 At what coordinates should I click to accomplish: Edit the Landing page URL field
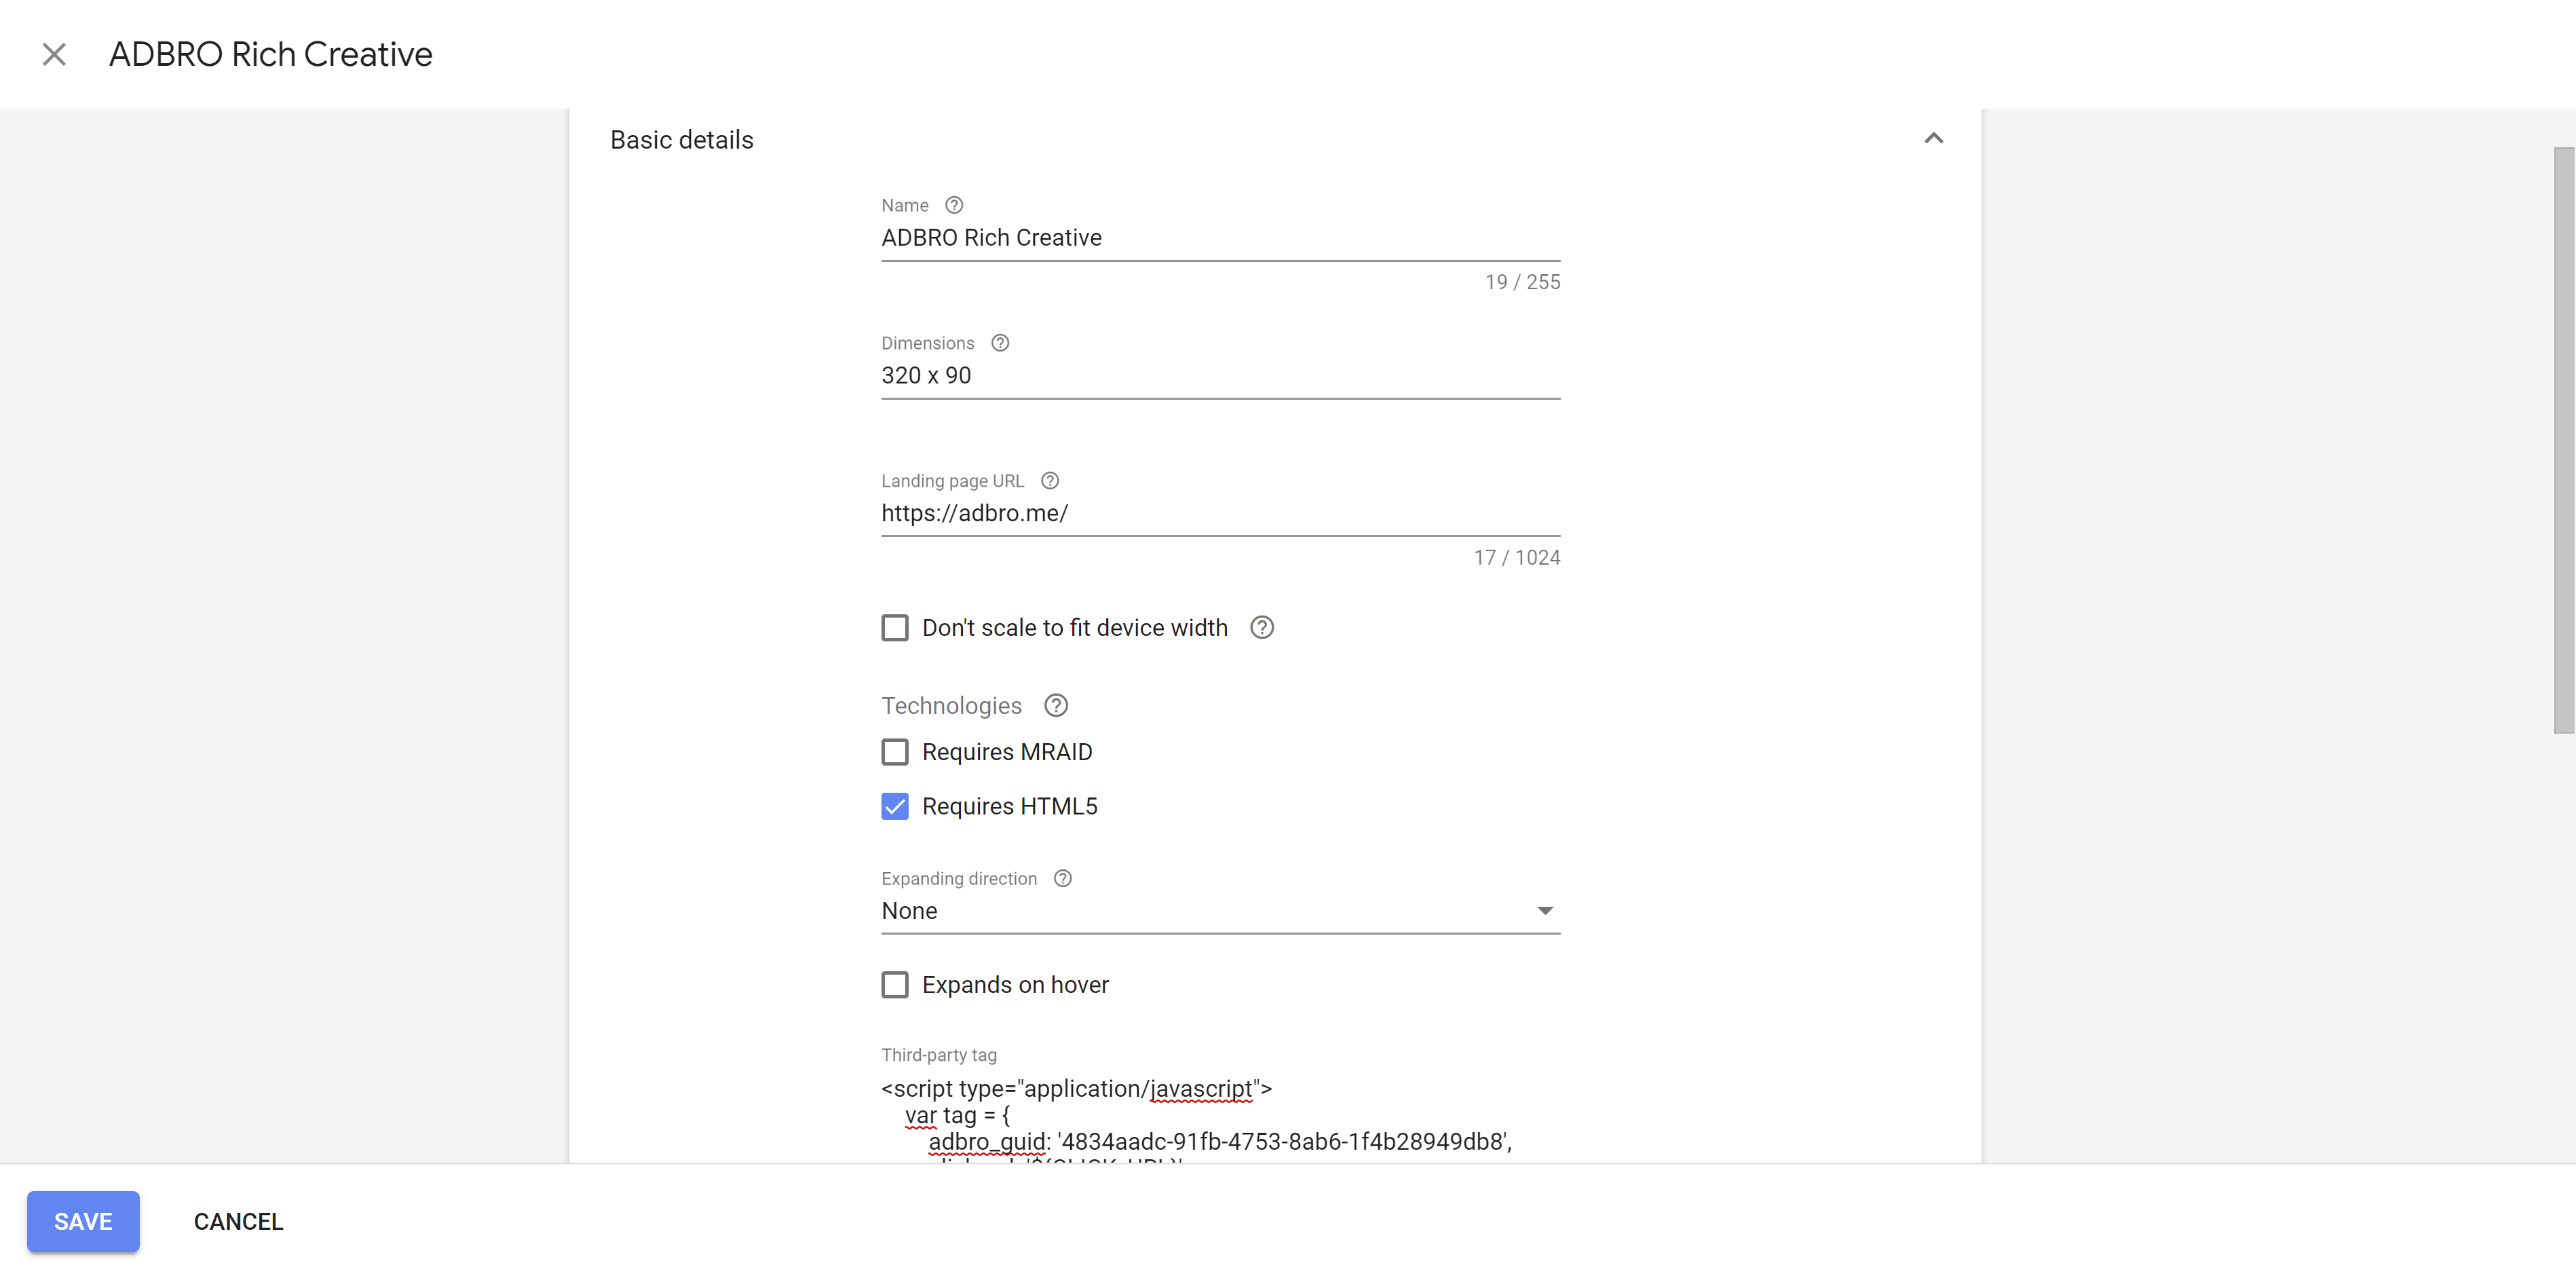click(x=1220, y=514)
